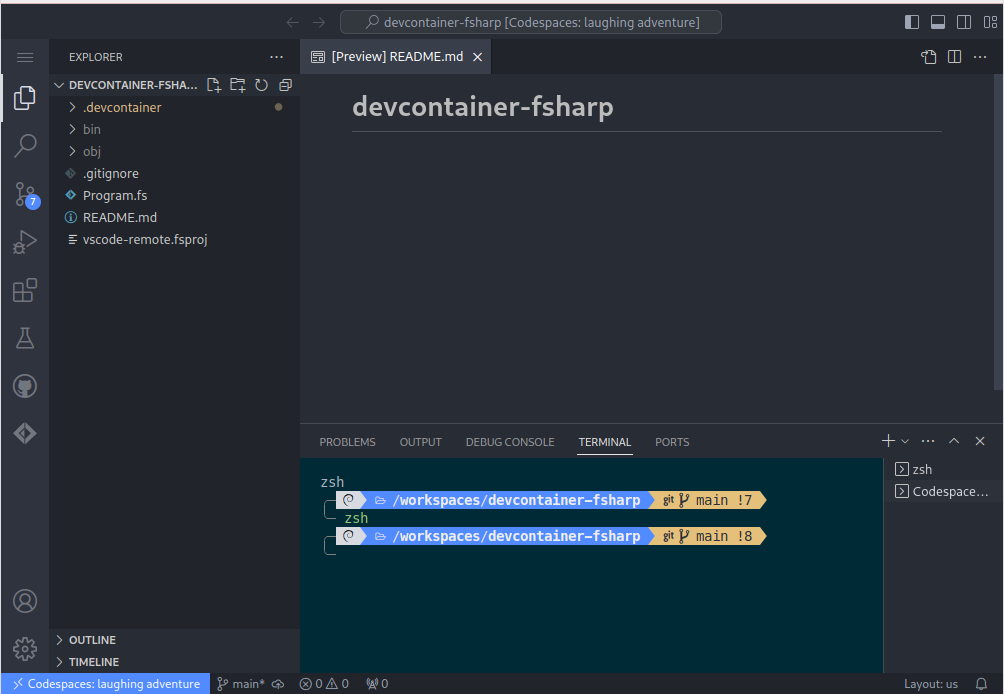
Task: Collapse all folders in Explorer
Action: pos(286,85)
